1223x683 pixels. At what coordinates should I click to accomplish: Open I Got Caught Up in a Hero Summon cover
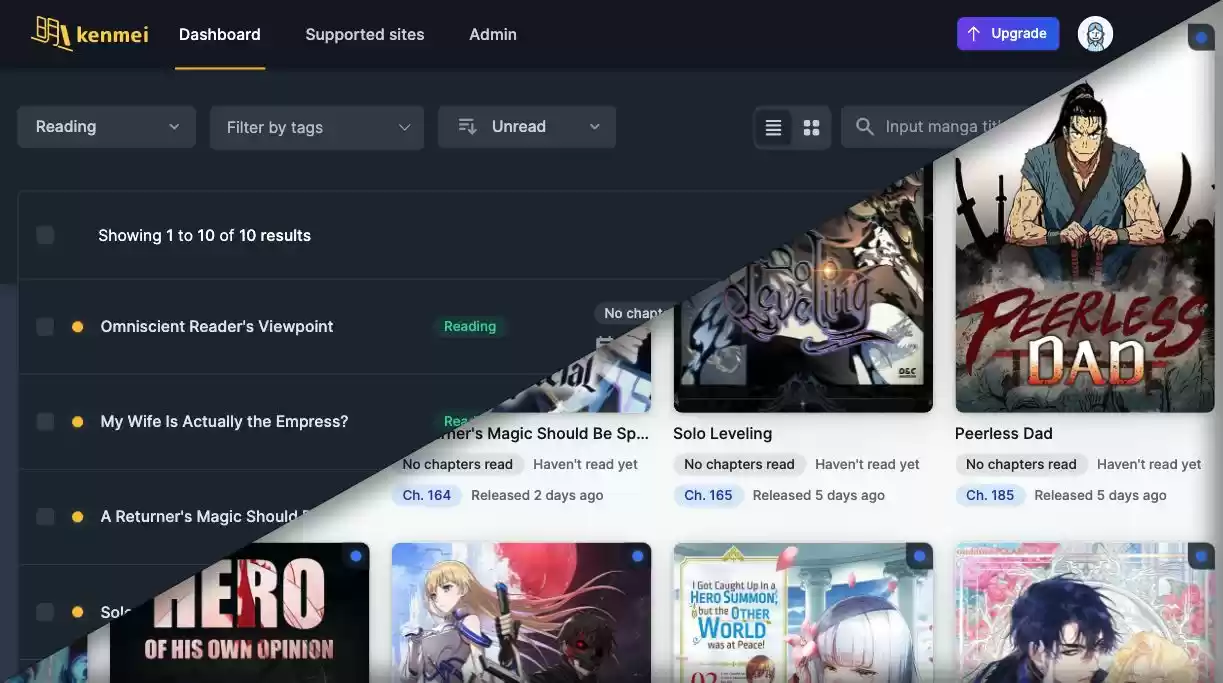803,612
